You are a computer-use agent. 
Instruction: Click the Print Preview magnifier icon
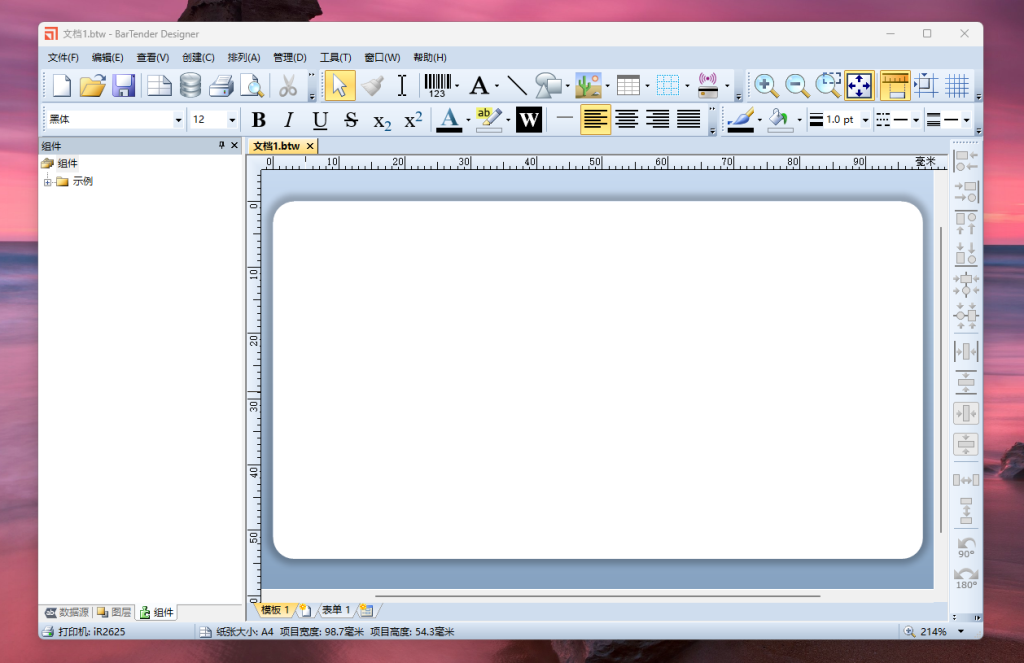252,85
